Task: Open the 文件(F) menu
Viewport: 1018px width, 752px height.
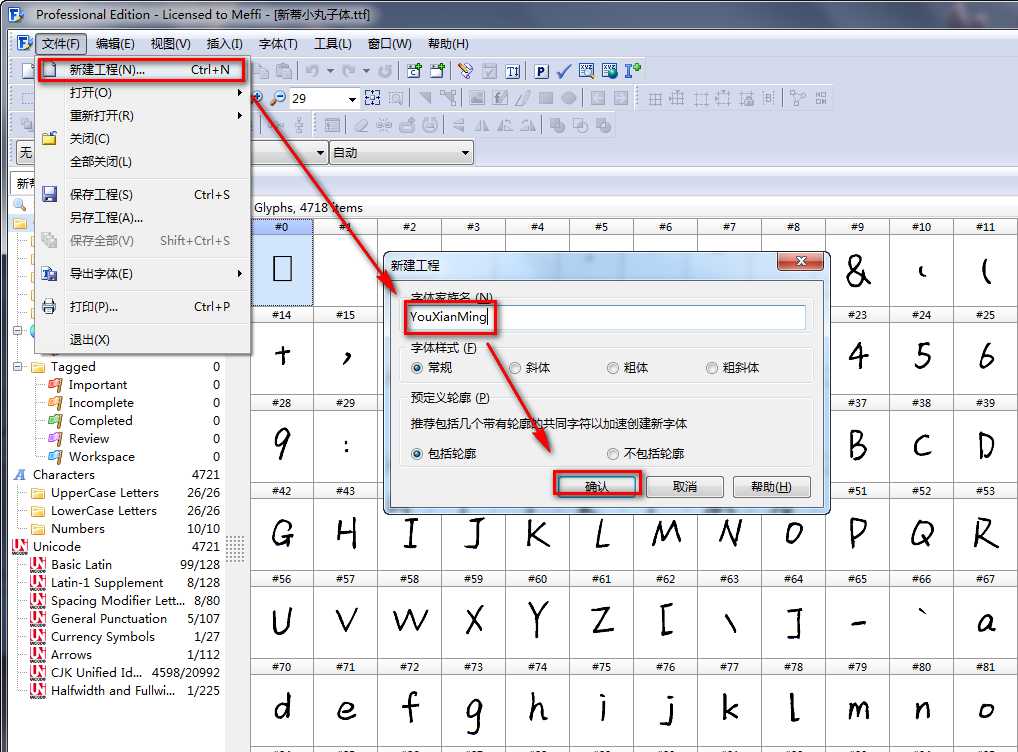Action: click(61, 44)
